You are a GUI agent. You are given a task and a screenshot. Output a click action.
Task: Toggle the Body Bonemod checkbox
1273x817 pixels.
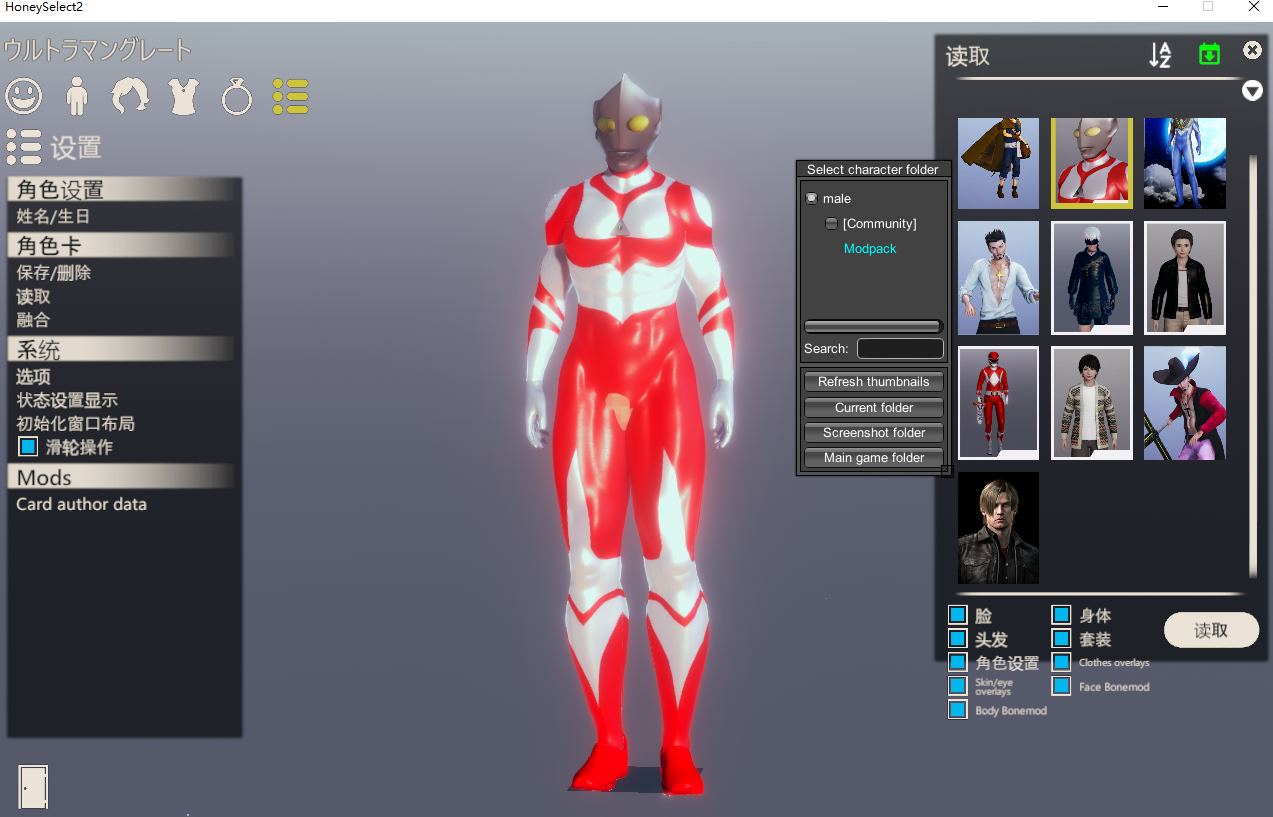click(x=958, y=710)
